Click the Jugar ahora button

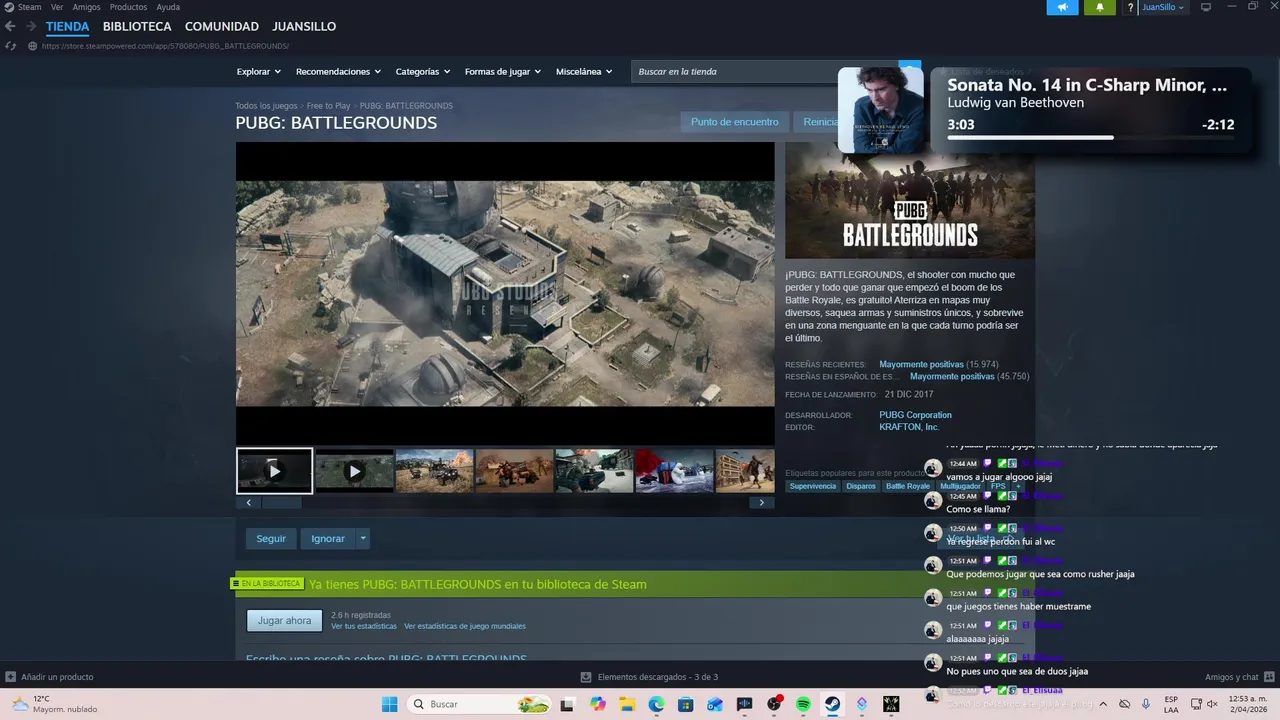(x=285, y=621)
